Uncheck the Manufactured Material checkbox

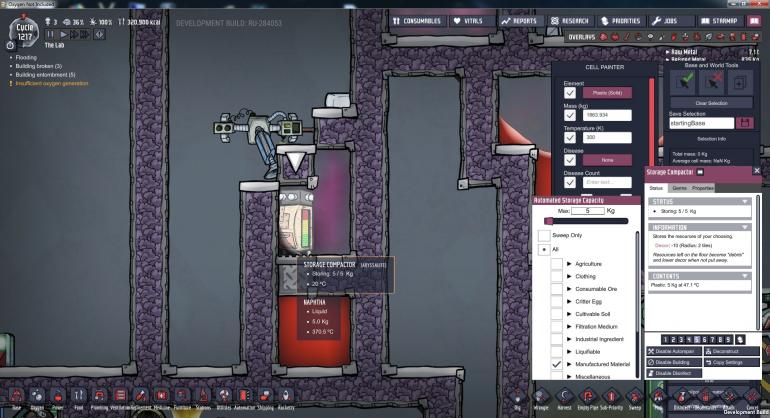tap(556, 364)
